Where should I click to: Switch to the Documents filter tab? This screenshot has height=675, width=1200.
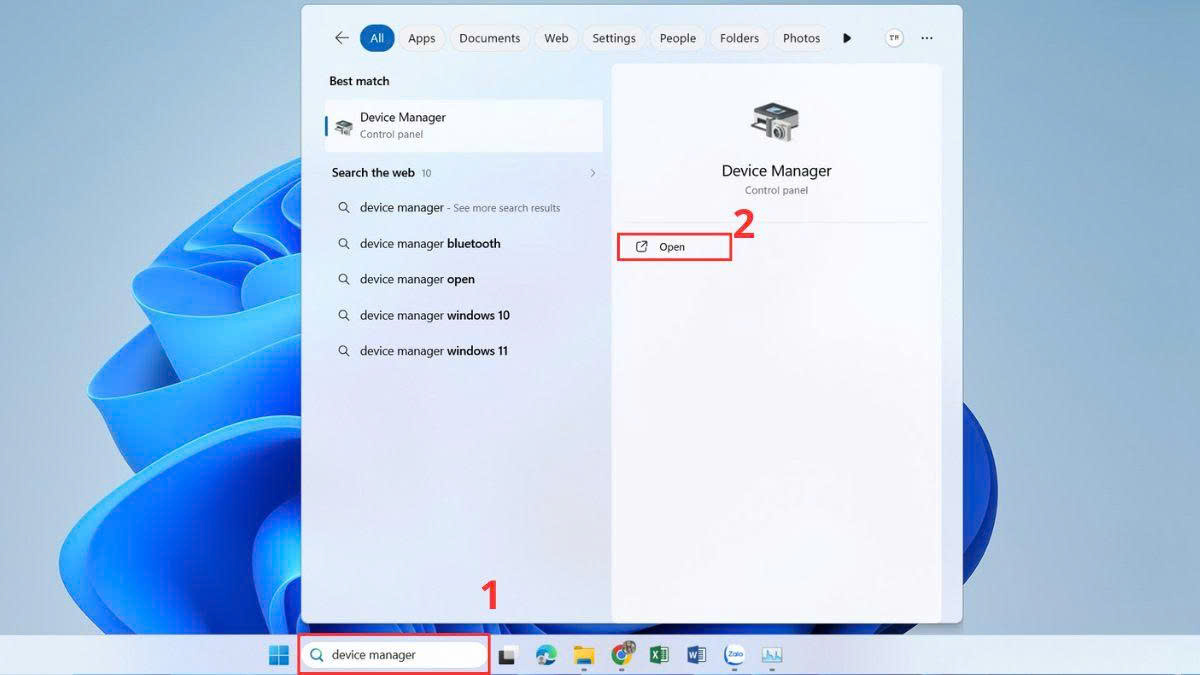pos(490,38)
